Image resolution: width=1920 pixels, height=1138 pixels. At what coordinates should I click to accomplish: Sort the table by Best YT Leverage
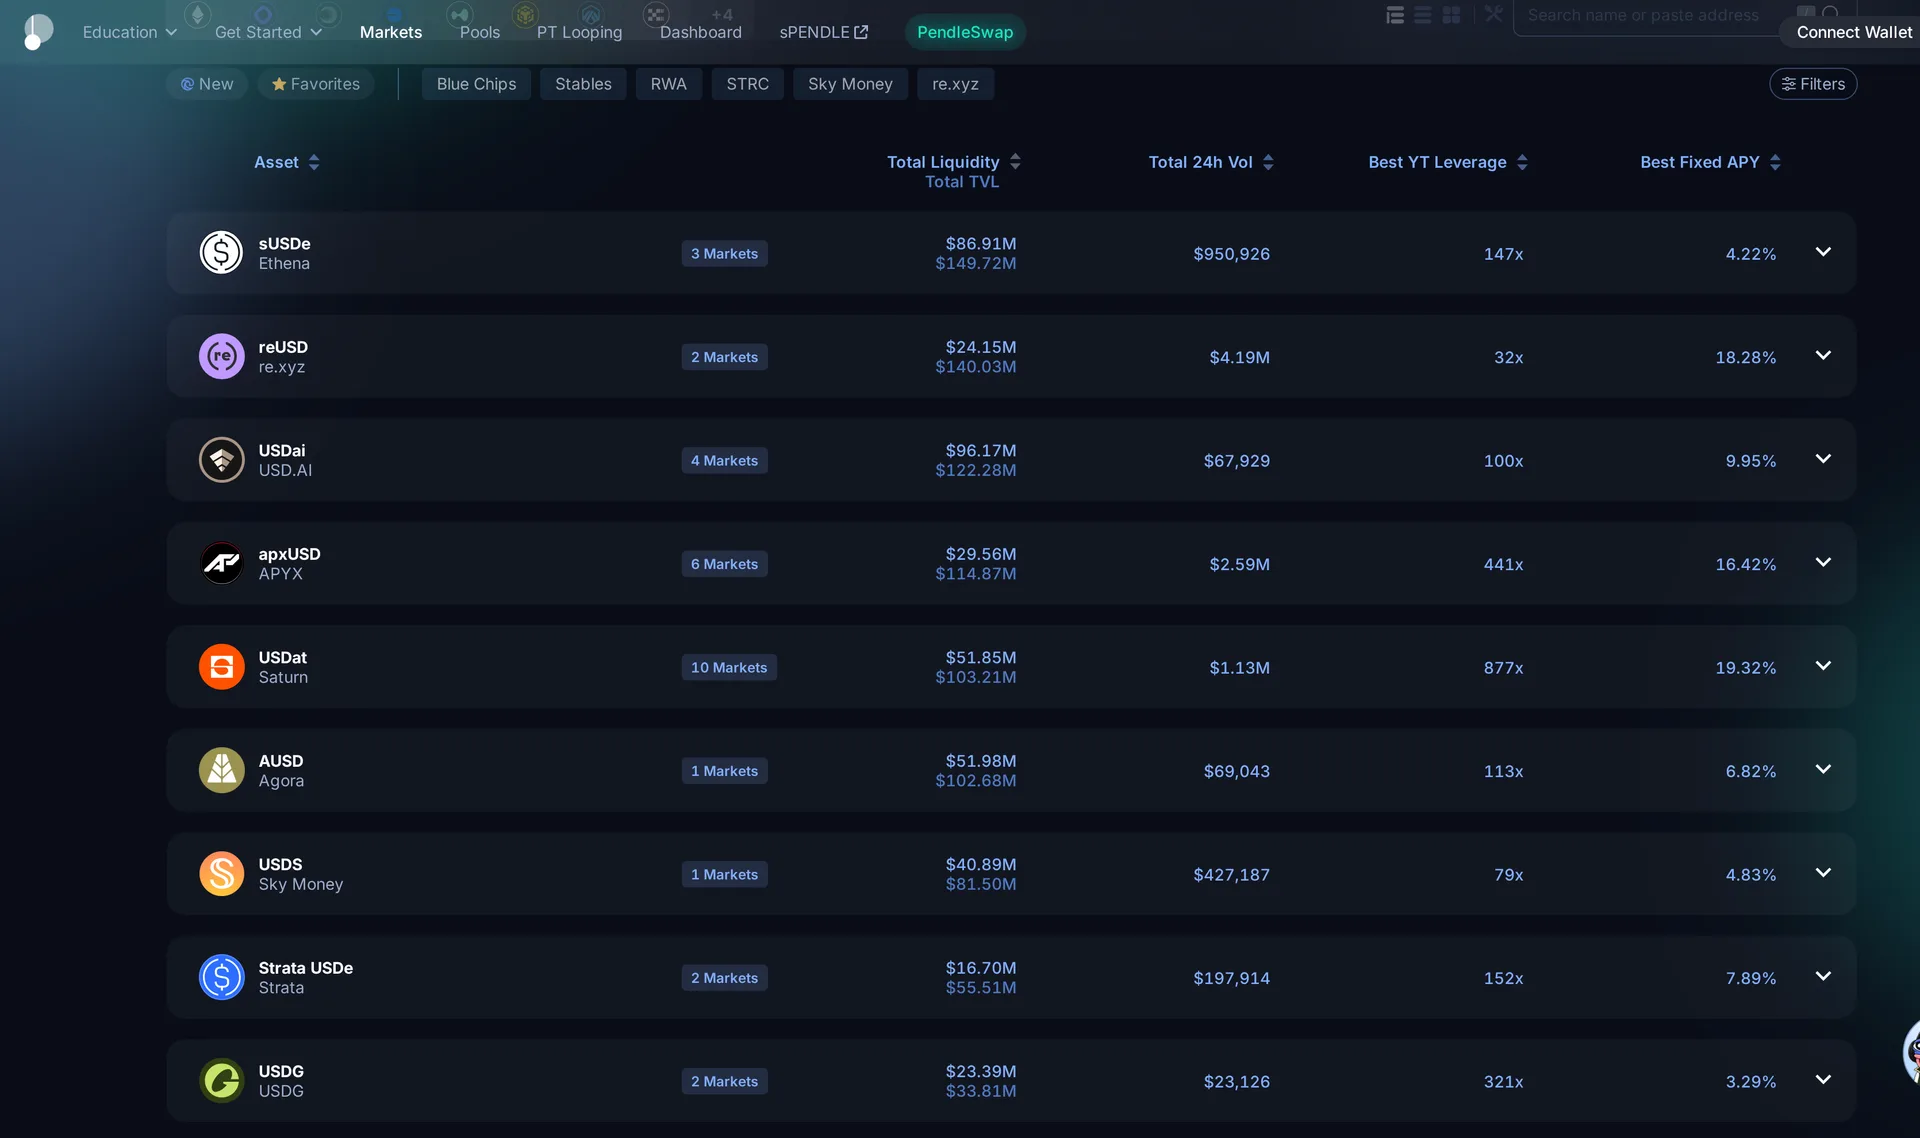click(x=1448, y=162)
